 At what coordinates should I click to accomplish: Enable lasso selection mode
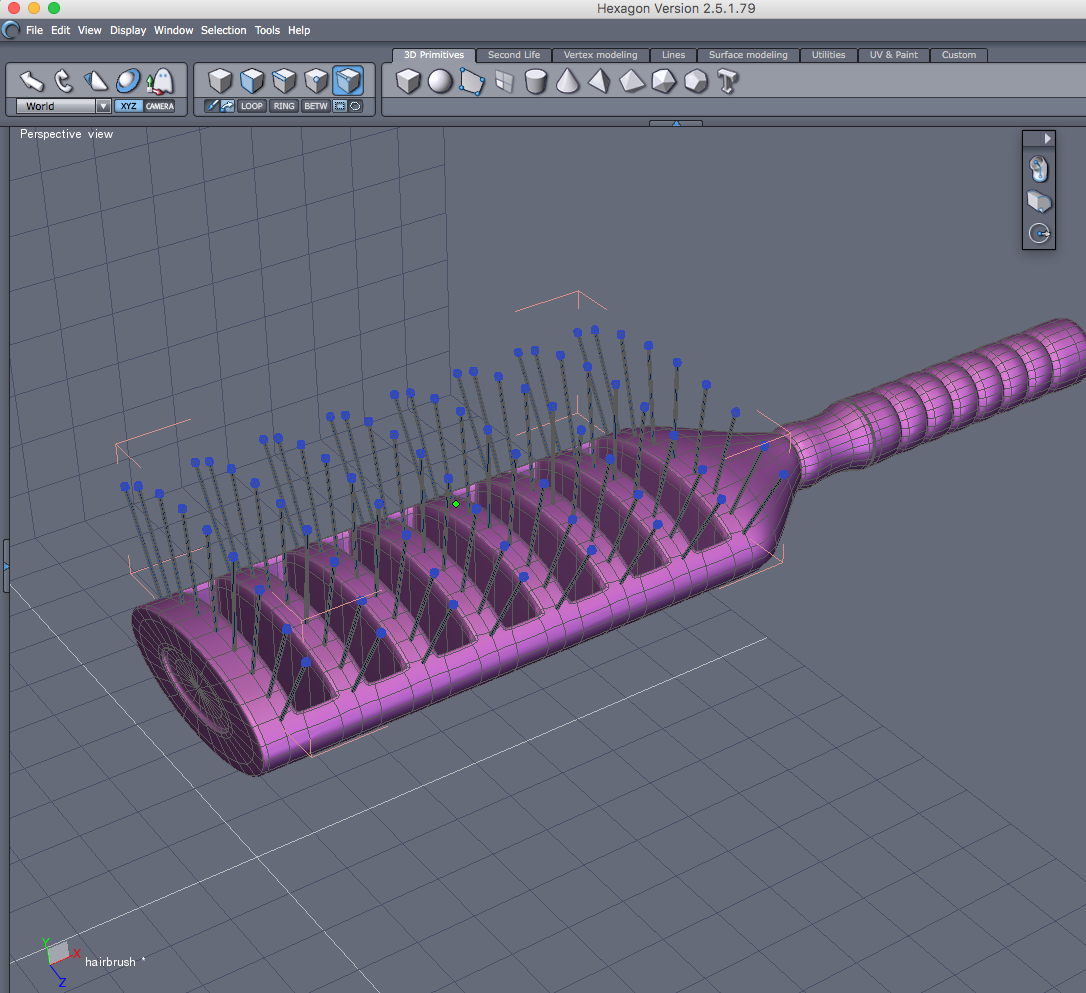pyautogui.click(x=355, y=106)
